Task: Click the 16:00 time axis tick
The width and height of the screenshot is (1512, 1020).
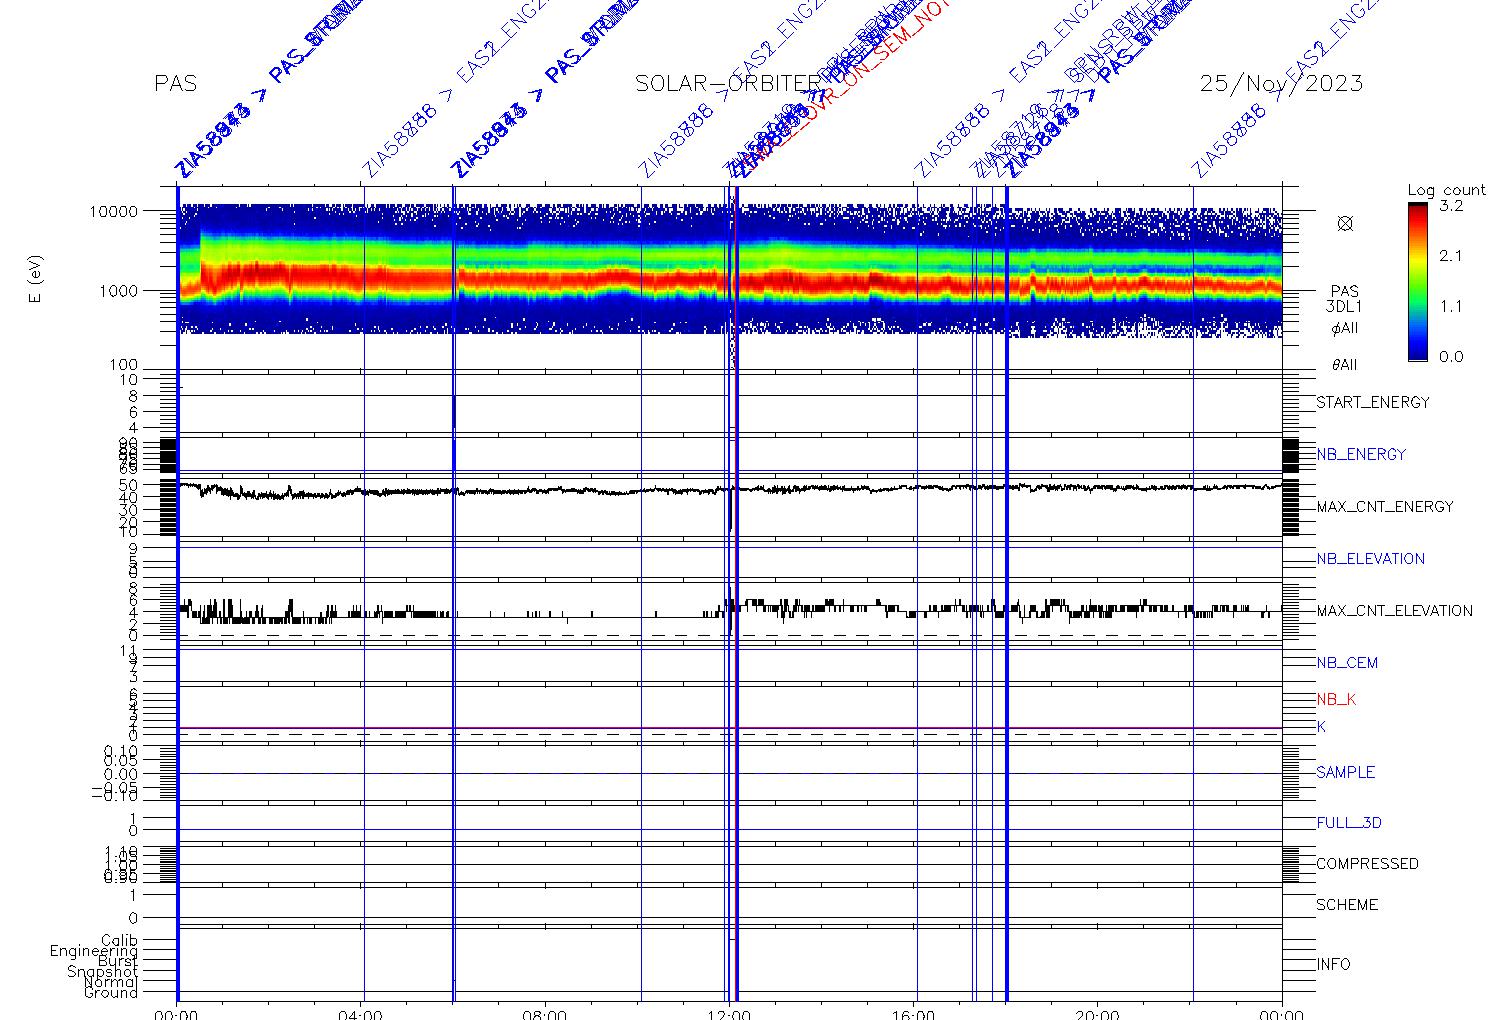Action: point(914,1013)
